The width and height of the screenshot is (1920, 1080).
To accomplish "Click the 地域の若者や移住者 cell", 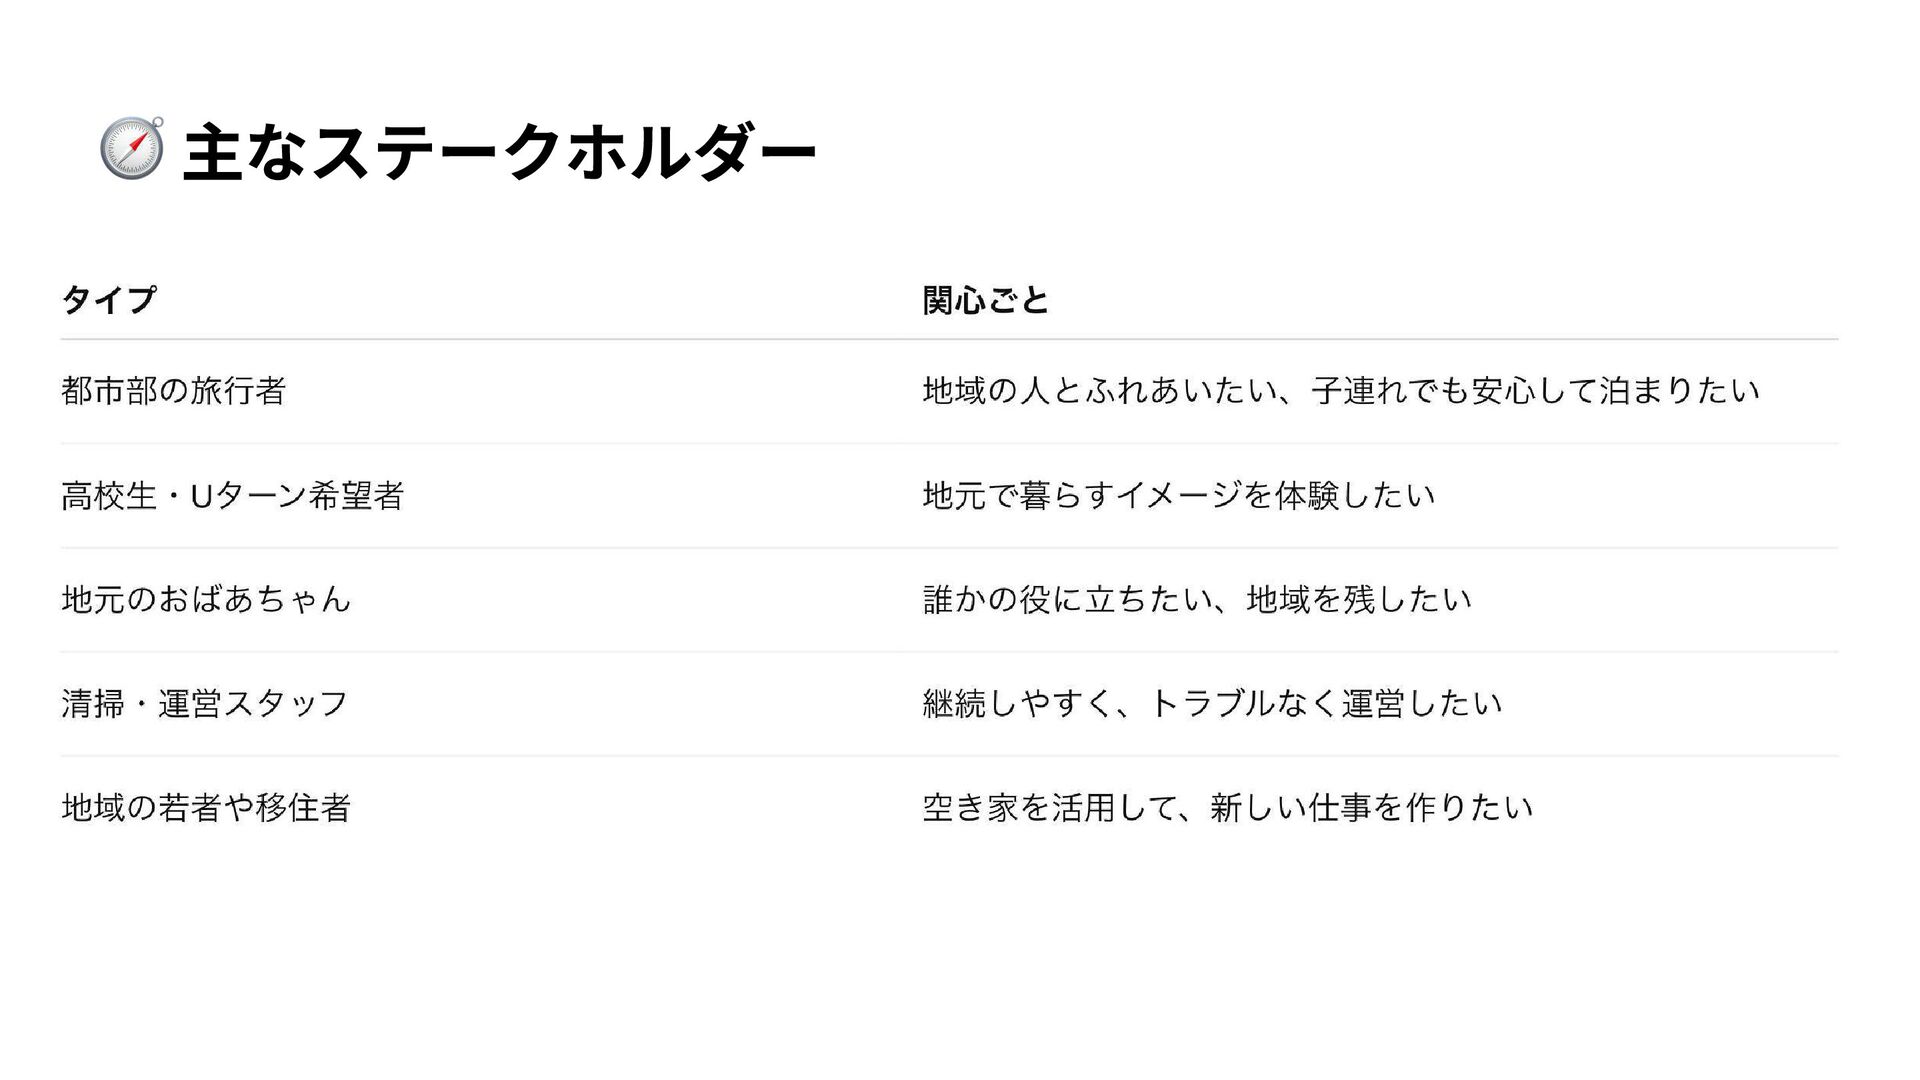I will 206,807.
